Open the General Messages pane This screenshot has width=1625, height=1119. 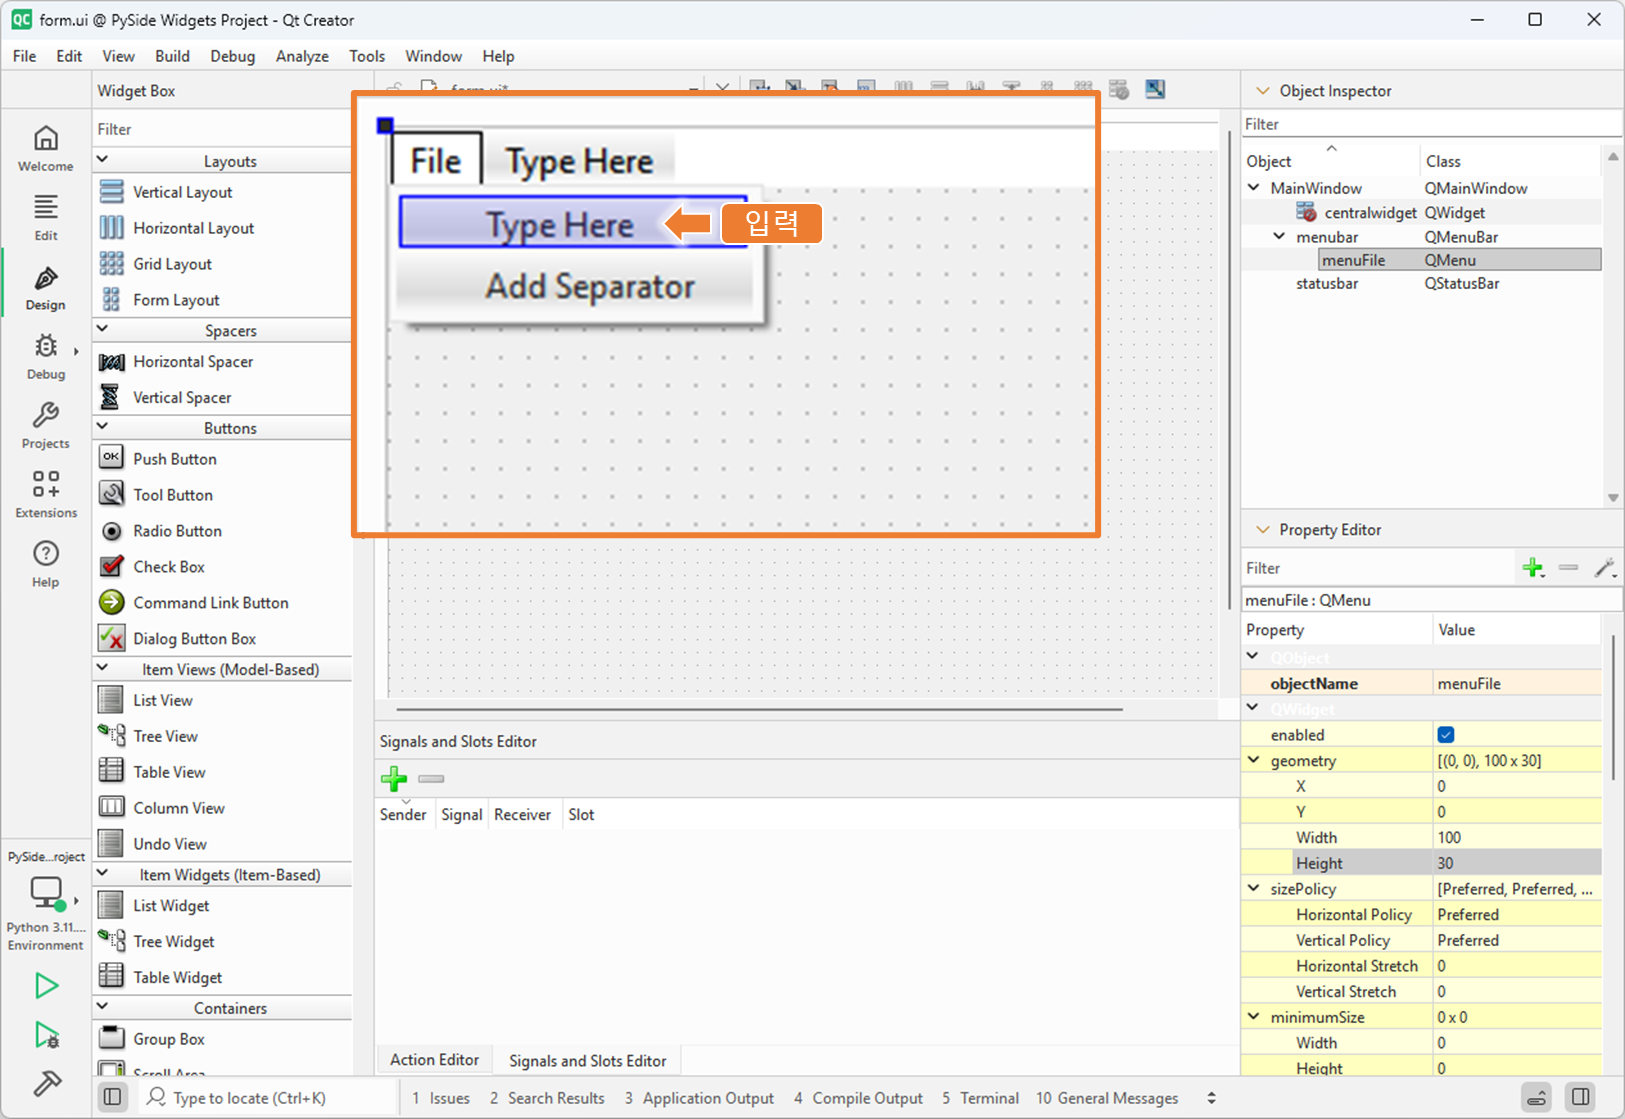point(1107,1098)
